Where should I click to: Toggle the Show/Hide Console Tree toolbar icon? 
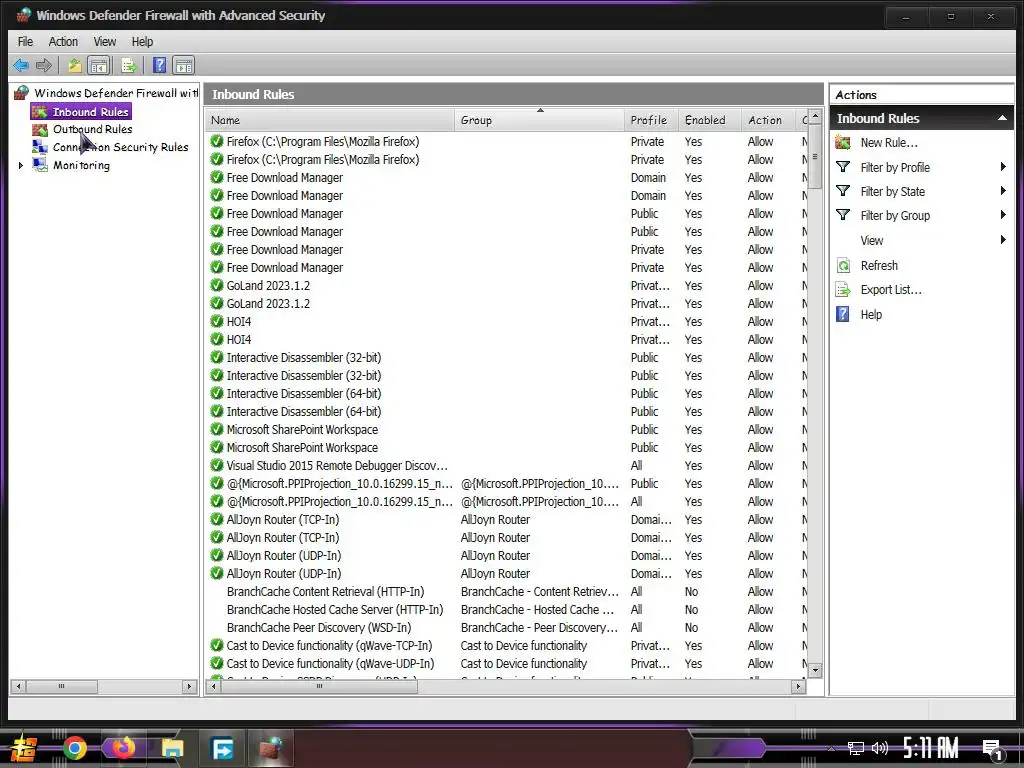point(99,65)
